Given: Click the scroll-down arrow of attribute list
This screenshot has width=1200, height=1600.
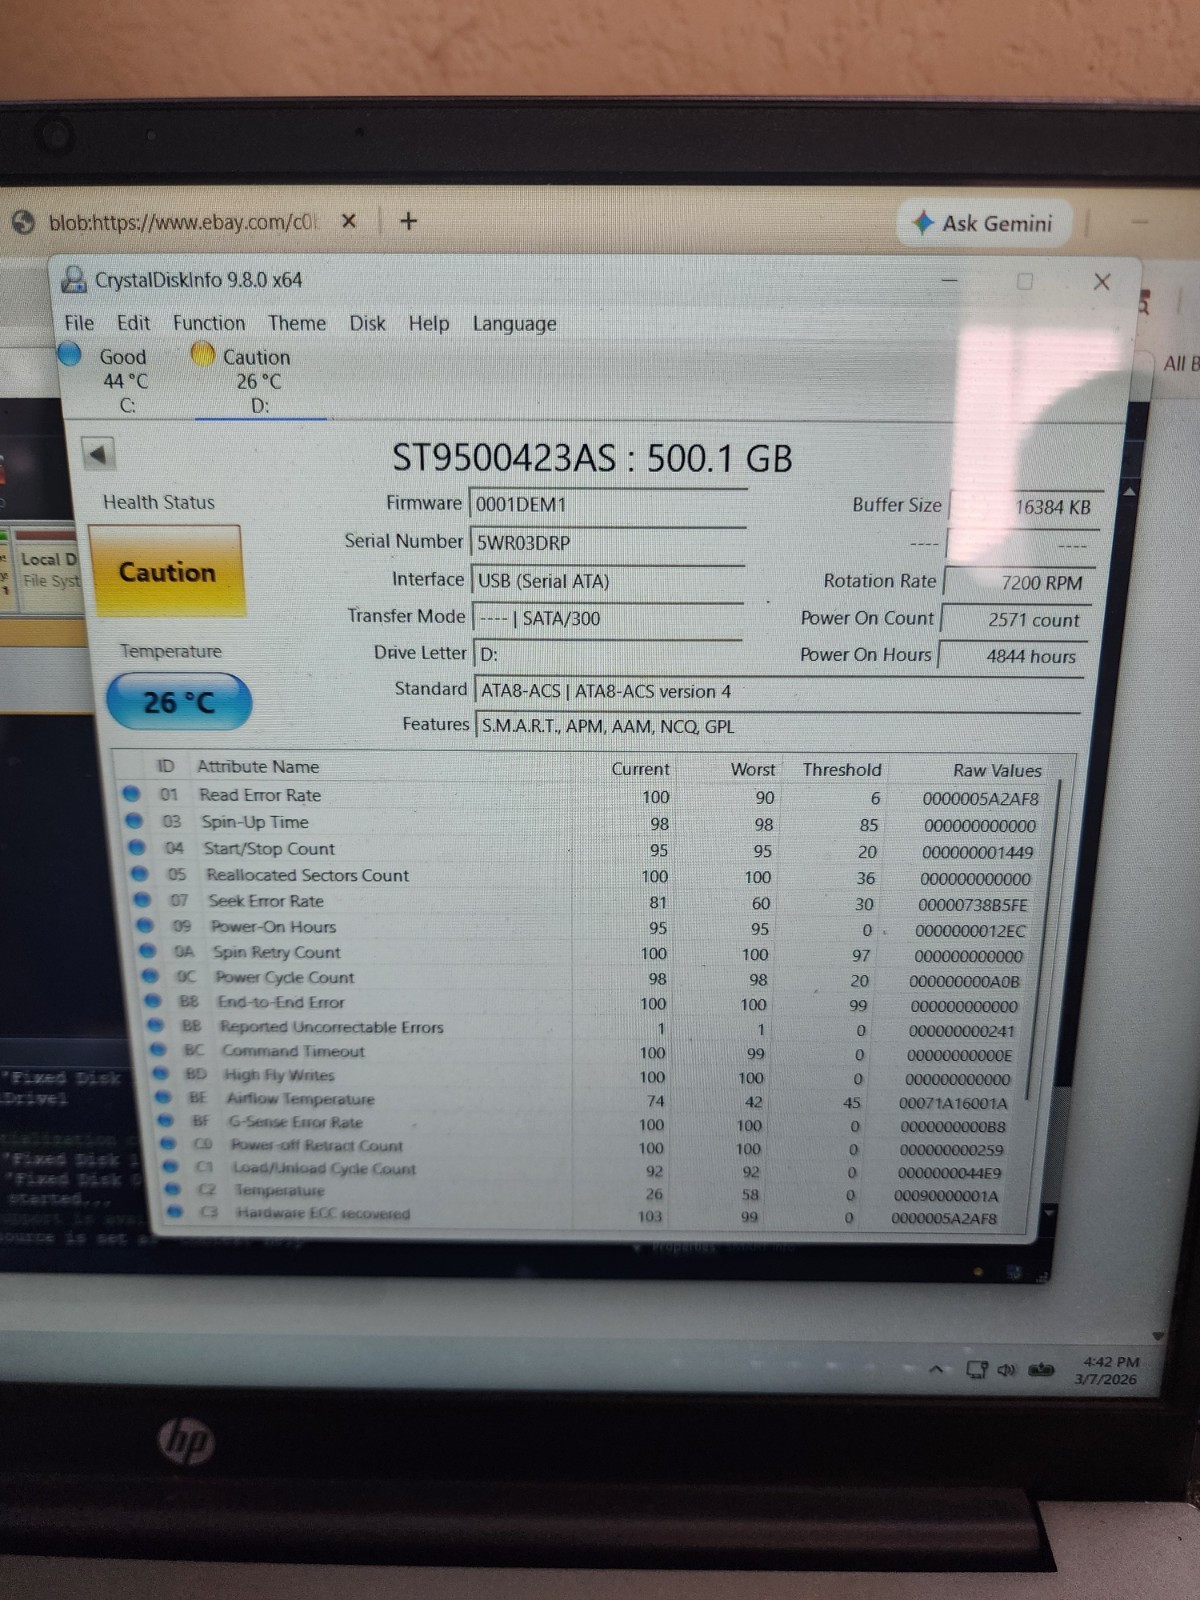Looking at the screenshot, I should (1048, 1212).
